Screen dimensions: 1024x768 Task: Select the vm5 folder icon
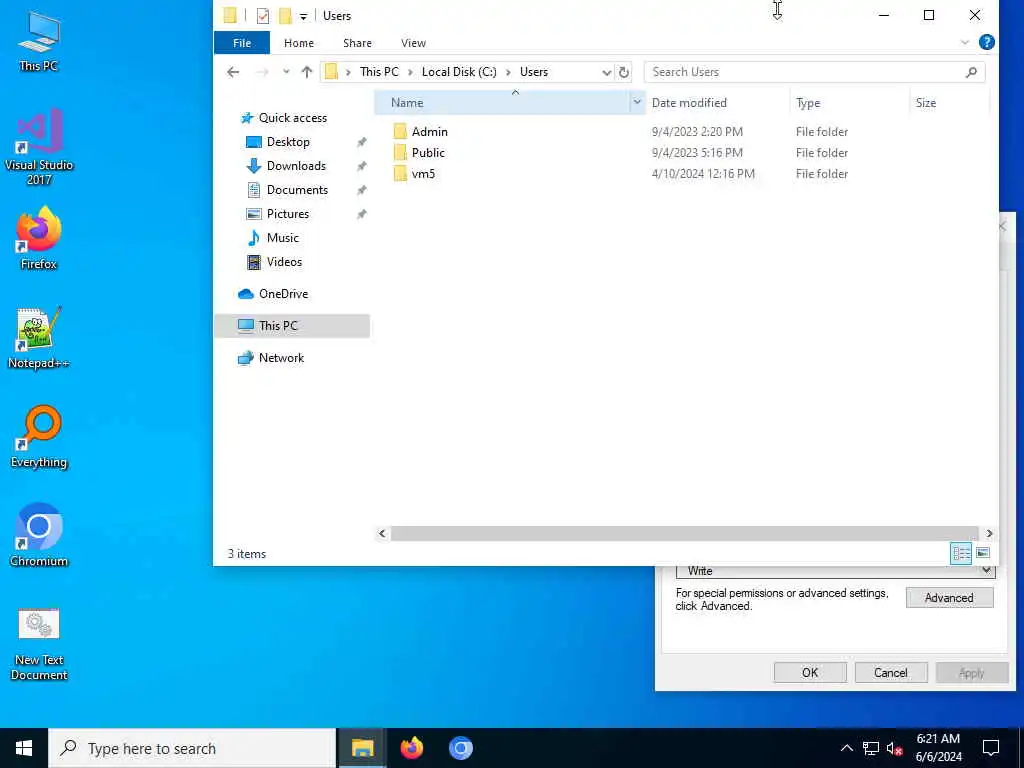(400, 174)
